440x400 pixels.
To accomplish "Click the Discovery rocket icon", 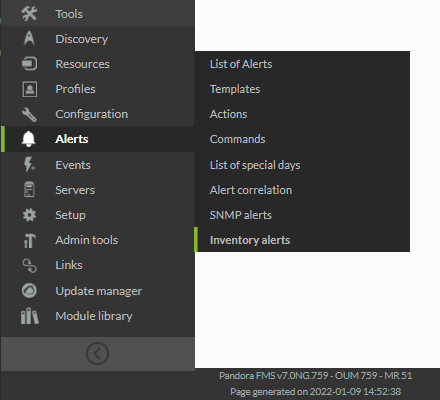I will click(29, 38).
